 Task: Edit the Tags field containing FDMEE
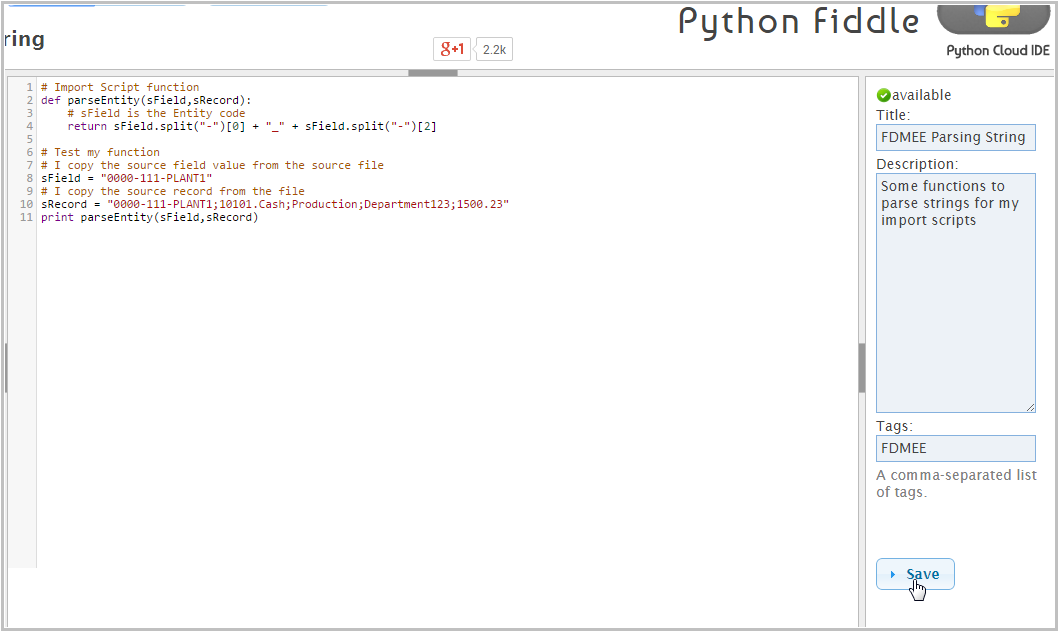coord(956,448)
